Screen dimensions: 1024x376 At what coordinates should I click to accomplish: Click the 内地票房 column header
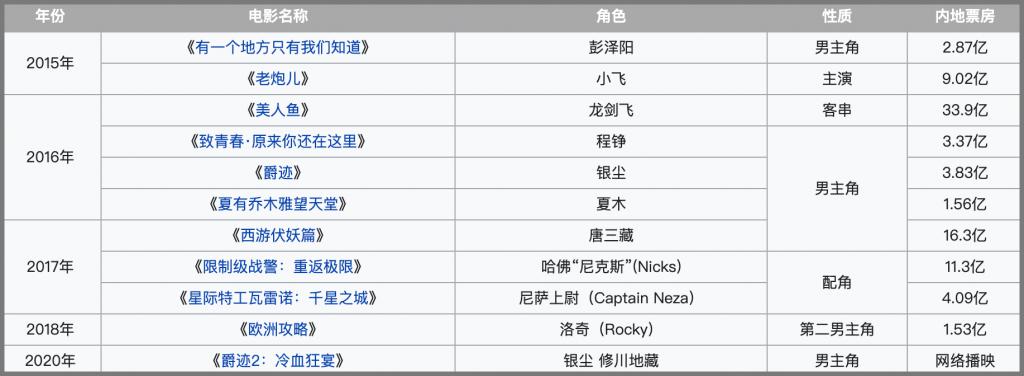coord(965,18)
